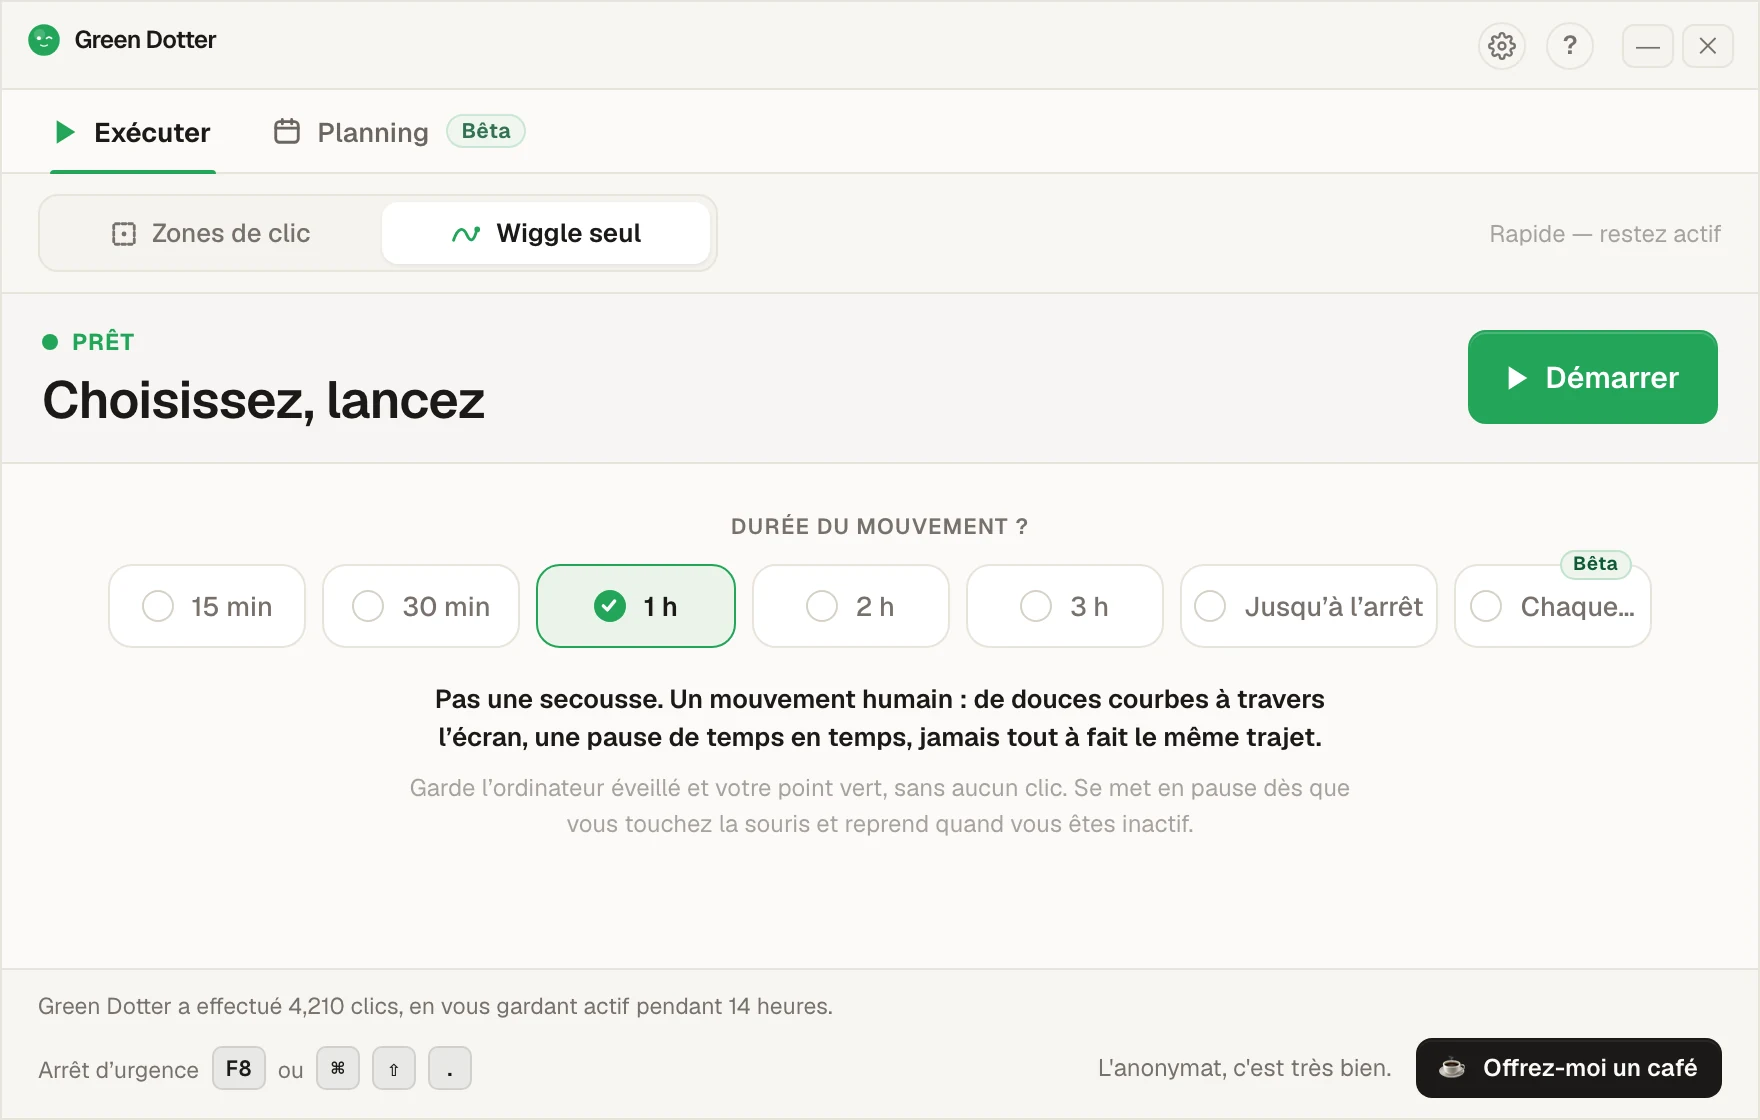The image size is (1760, 1120).
Task: Start the session with Démarrer
Action: tap(1592, 377)
